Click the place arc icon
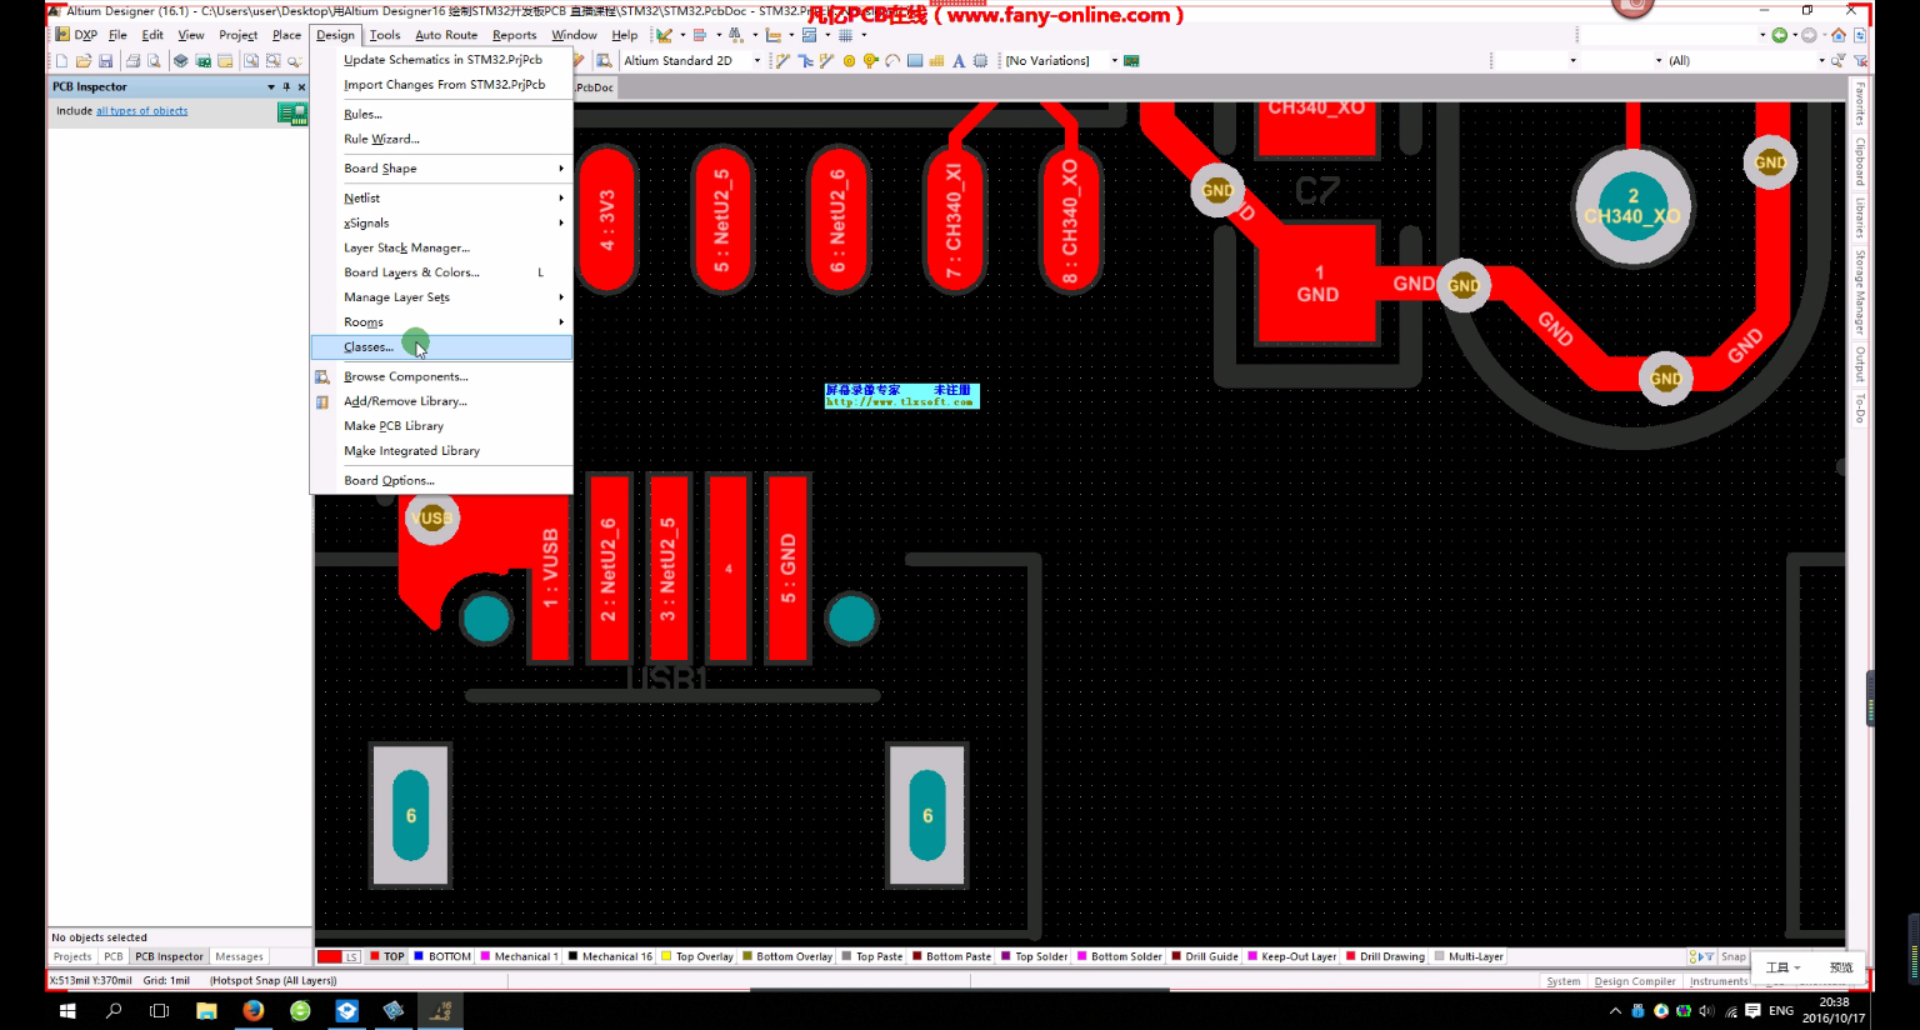The image size is (1920, 1030). [x=892, y=61]
